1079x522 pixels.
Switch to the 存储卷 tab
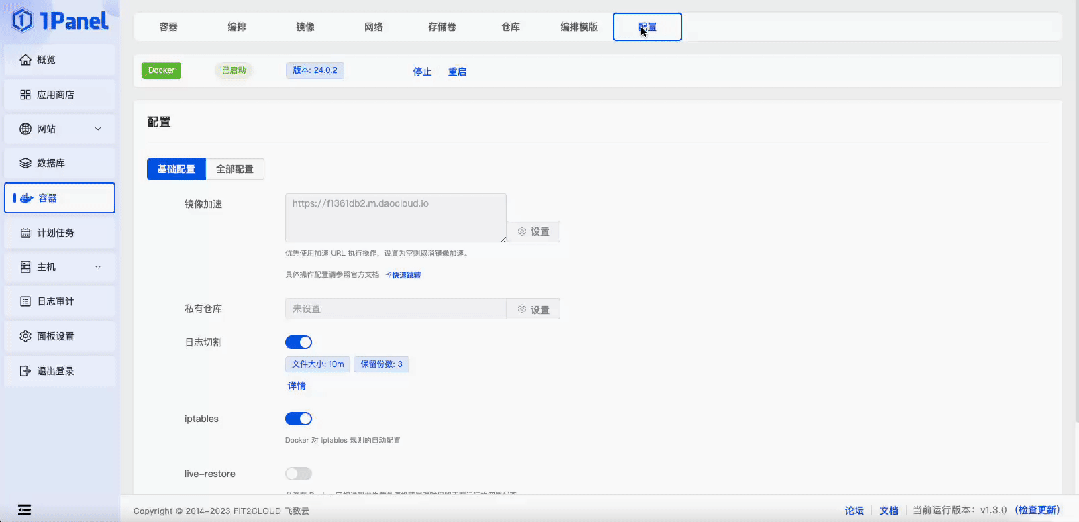point(442,28)
